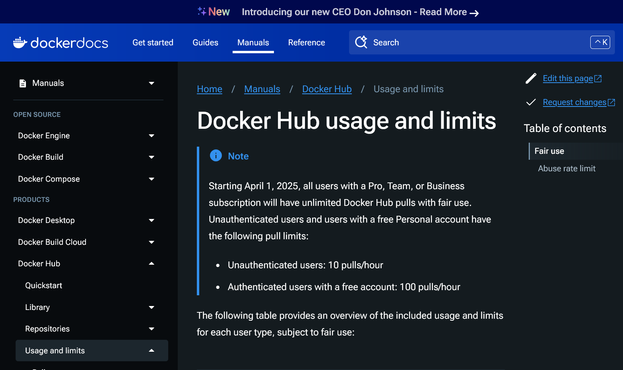Click the search magnifier sparkle icon

(361, 42)
